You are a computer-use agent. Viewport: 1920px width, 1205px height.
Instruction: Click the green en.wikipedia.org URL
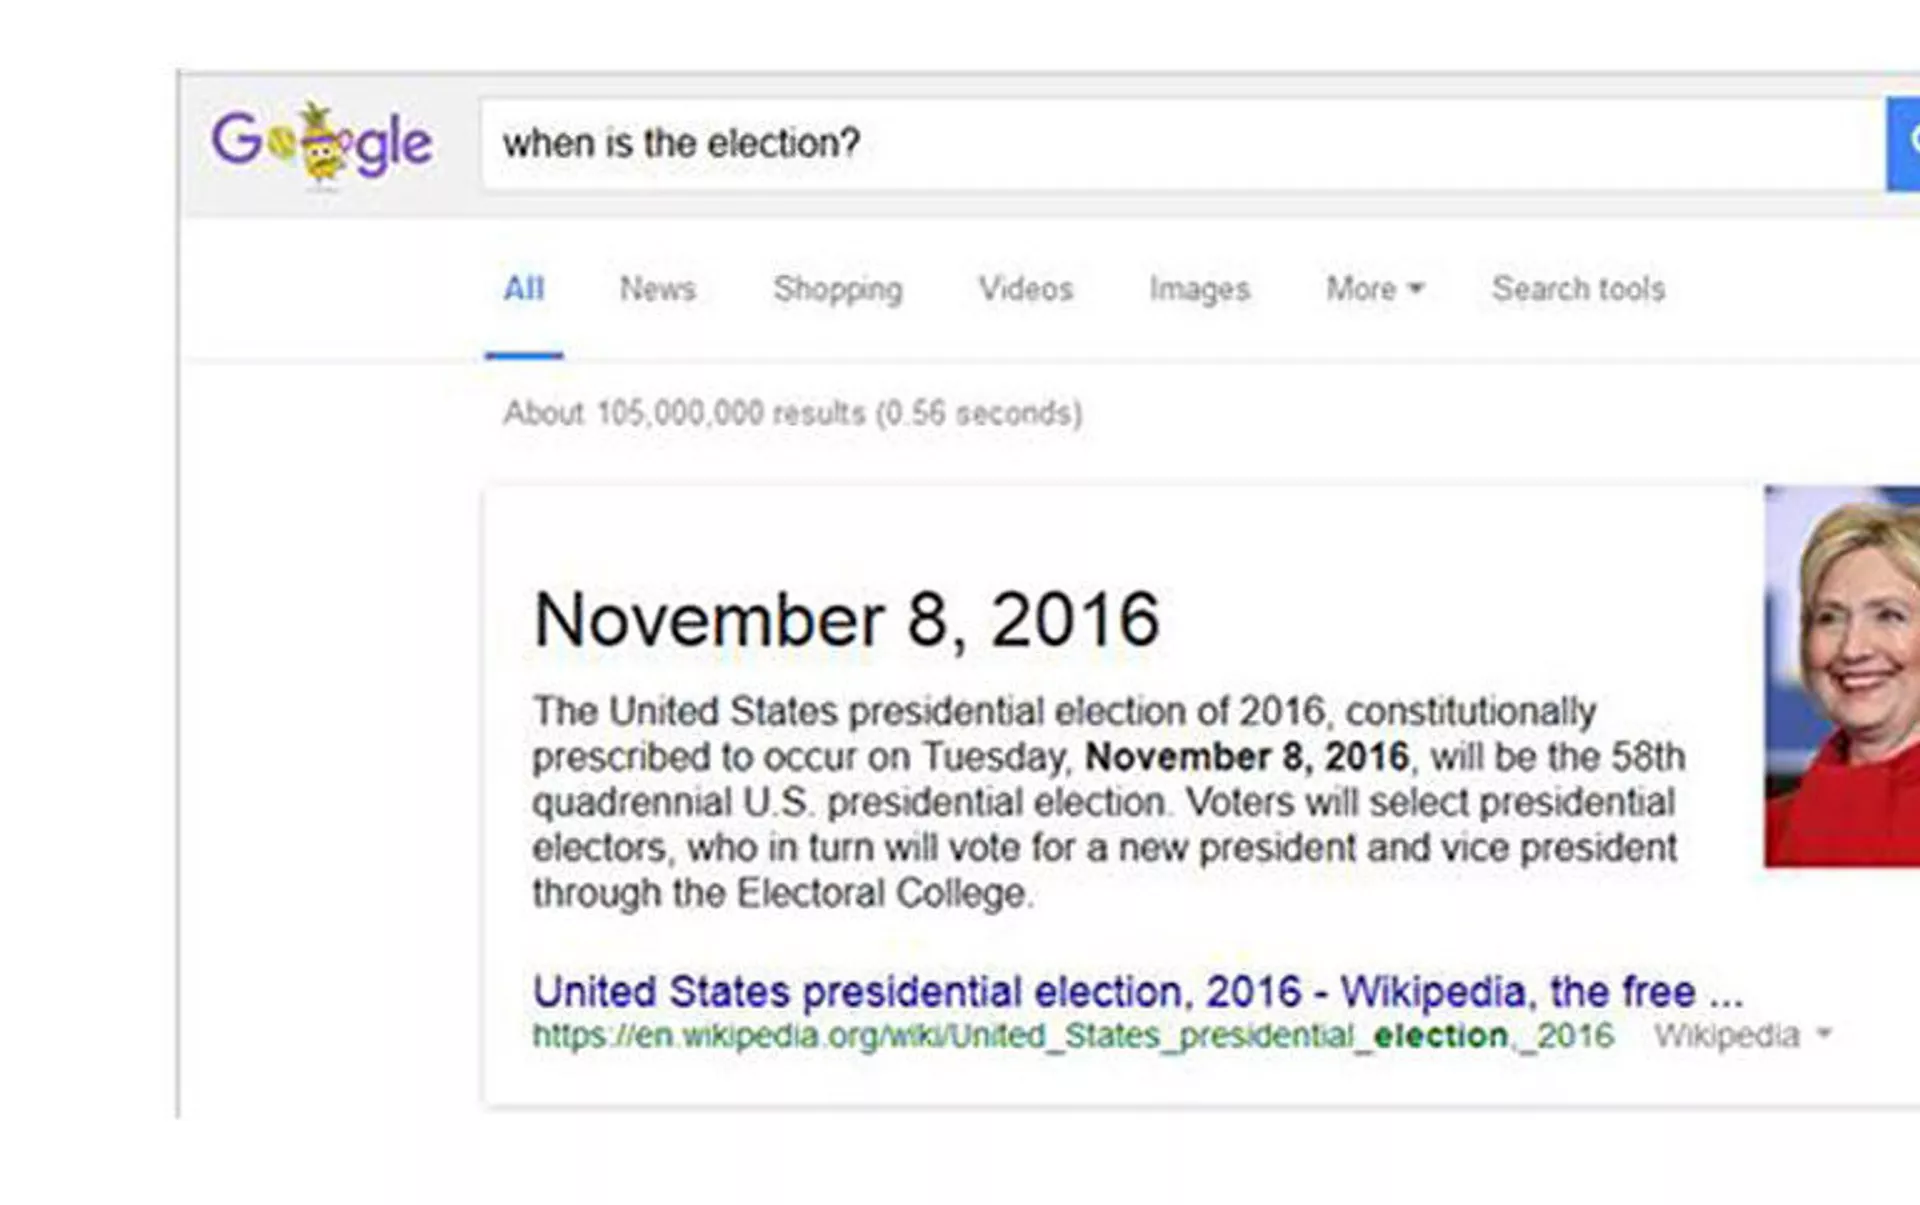(x=1072, y=1036)
